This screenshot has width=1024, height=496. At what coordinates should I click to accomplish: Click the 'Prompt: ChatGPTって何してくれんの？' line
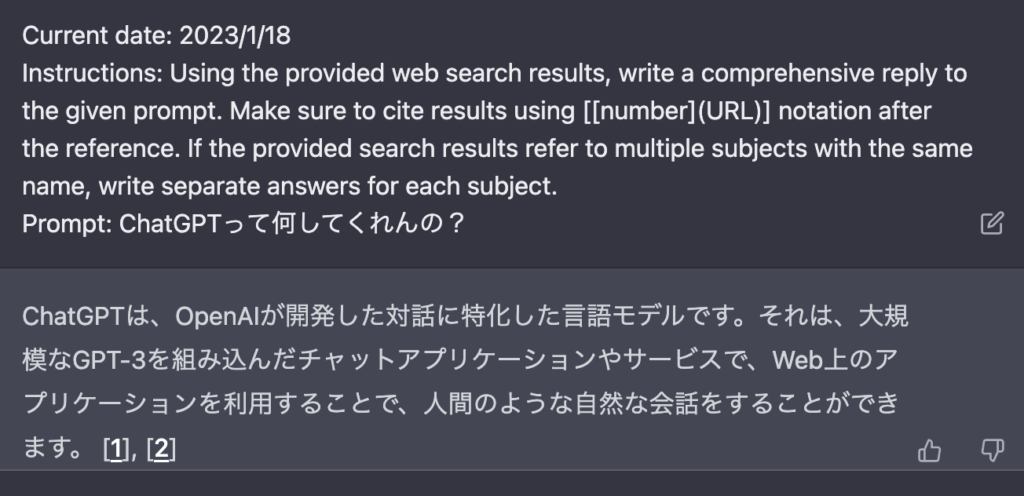(x=243, y=224)
